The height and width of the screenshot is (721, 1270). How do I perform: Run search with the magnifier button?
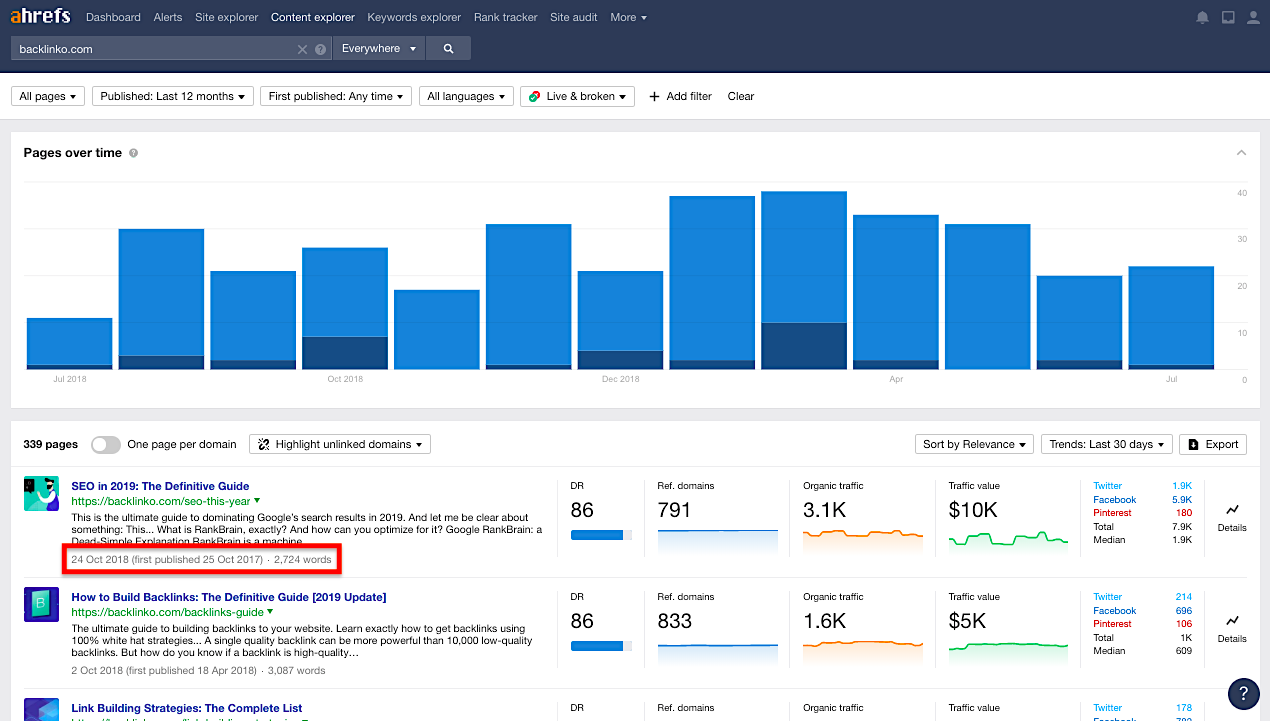coord(448,48)
